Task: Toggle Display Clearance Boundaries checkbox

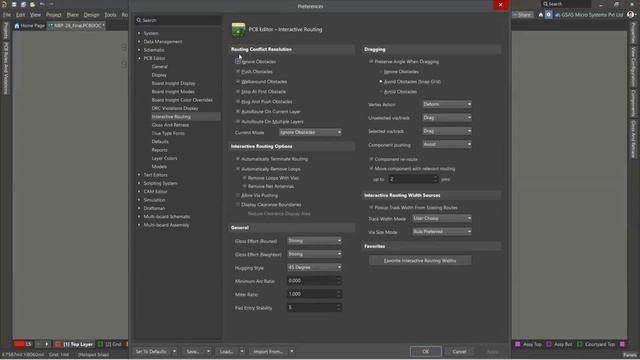Action: pyautogui.click(x=238, y=204)
